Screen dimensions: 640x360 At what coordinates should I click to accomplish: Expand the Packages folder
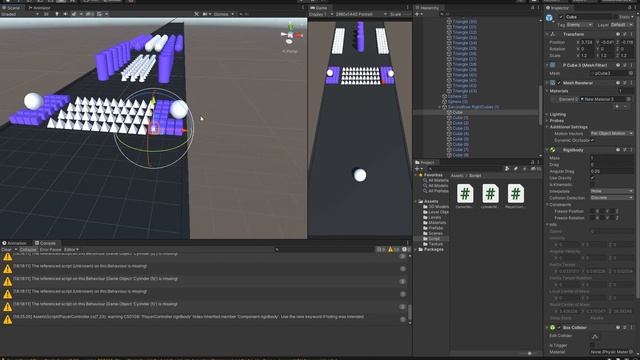tap(416, 249)
